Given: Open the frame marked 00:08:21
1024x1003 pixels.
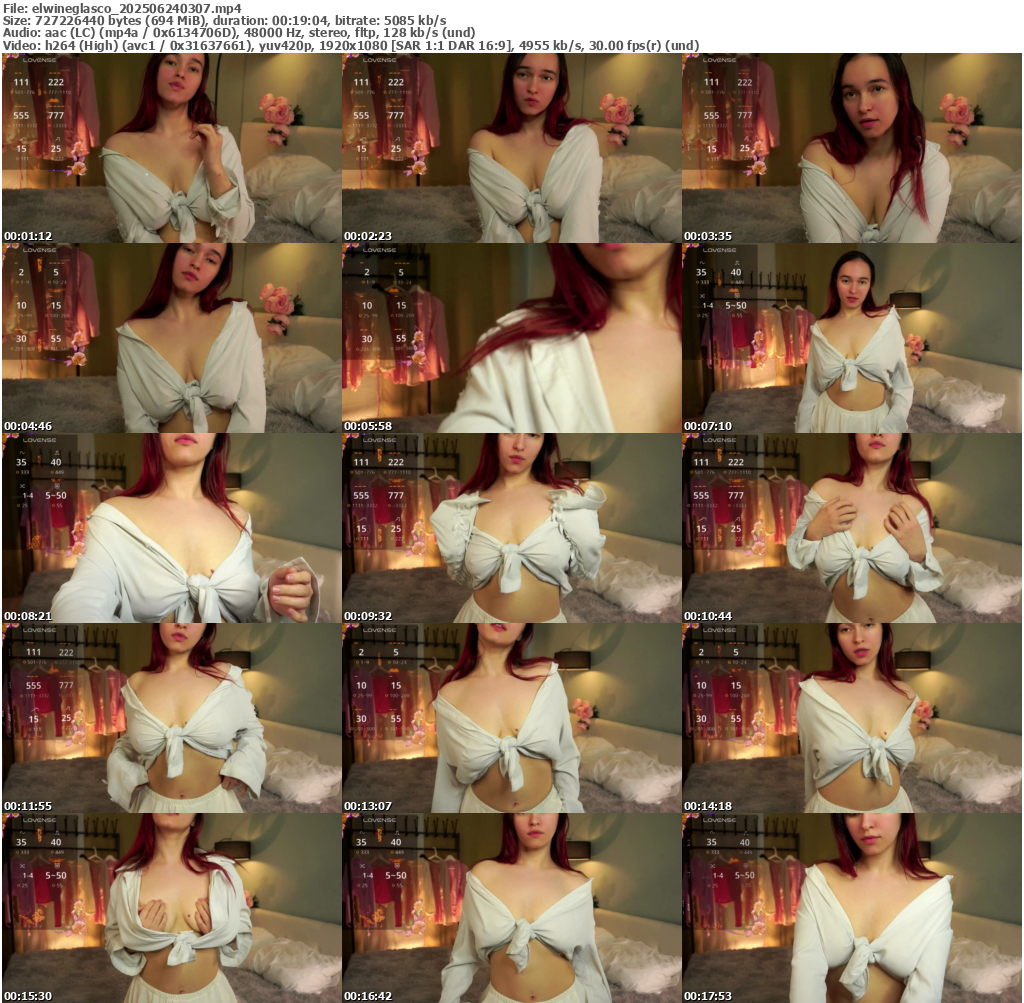Looking at the screenshot, I should (x=171, y=528).
